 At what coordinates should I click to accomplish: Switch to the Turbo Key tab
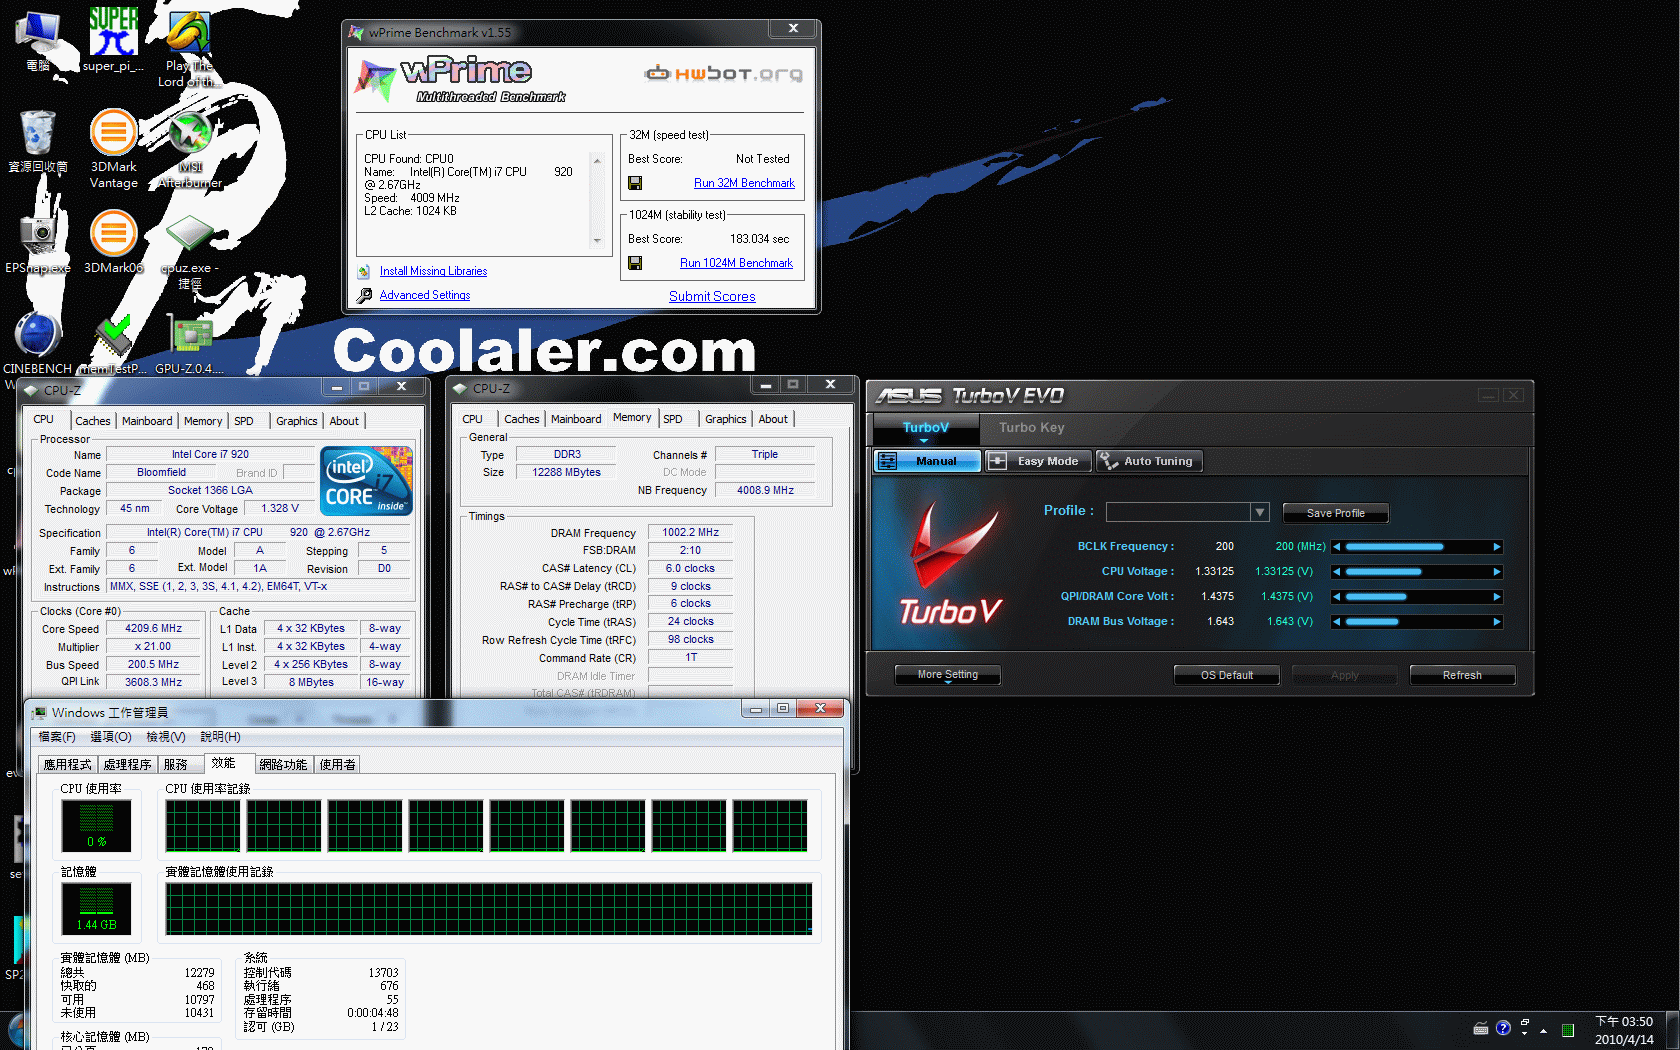(x=1031, y=427)
